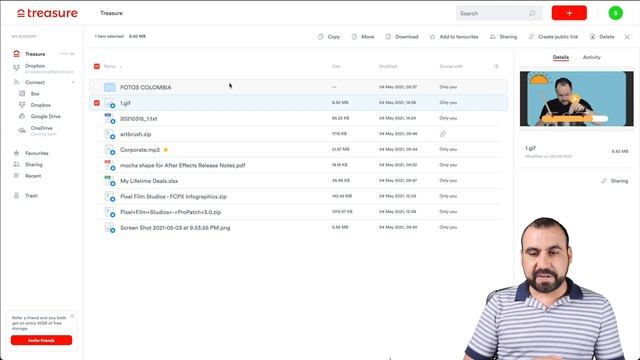Open the FOTOS COLOMBIA folder
This screenshot has width=640, height=360.
(145, 87)
